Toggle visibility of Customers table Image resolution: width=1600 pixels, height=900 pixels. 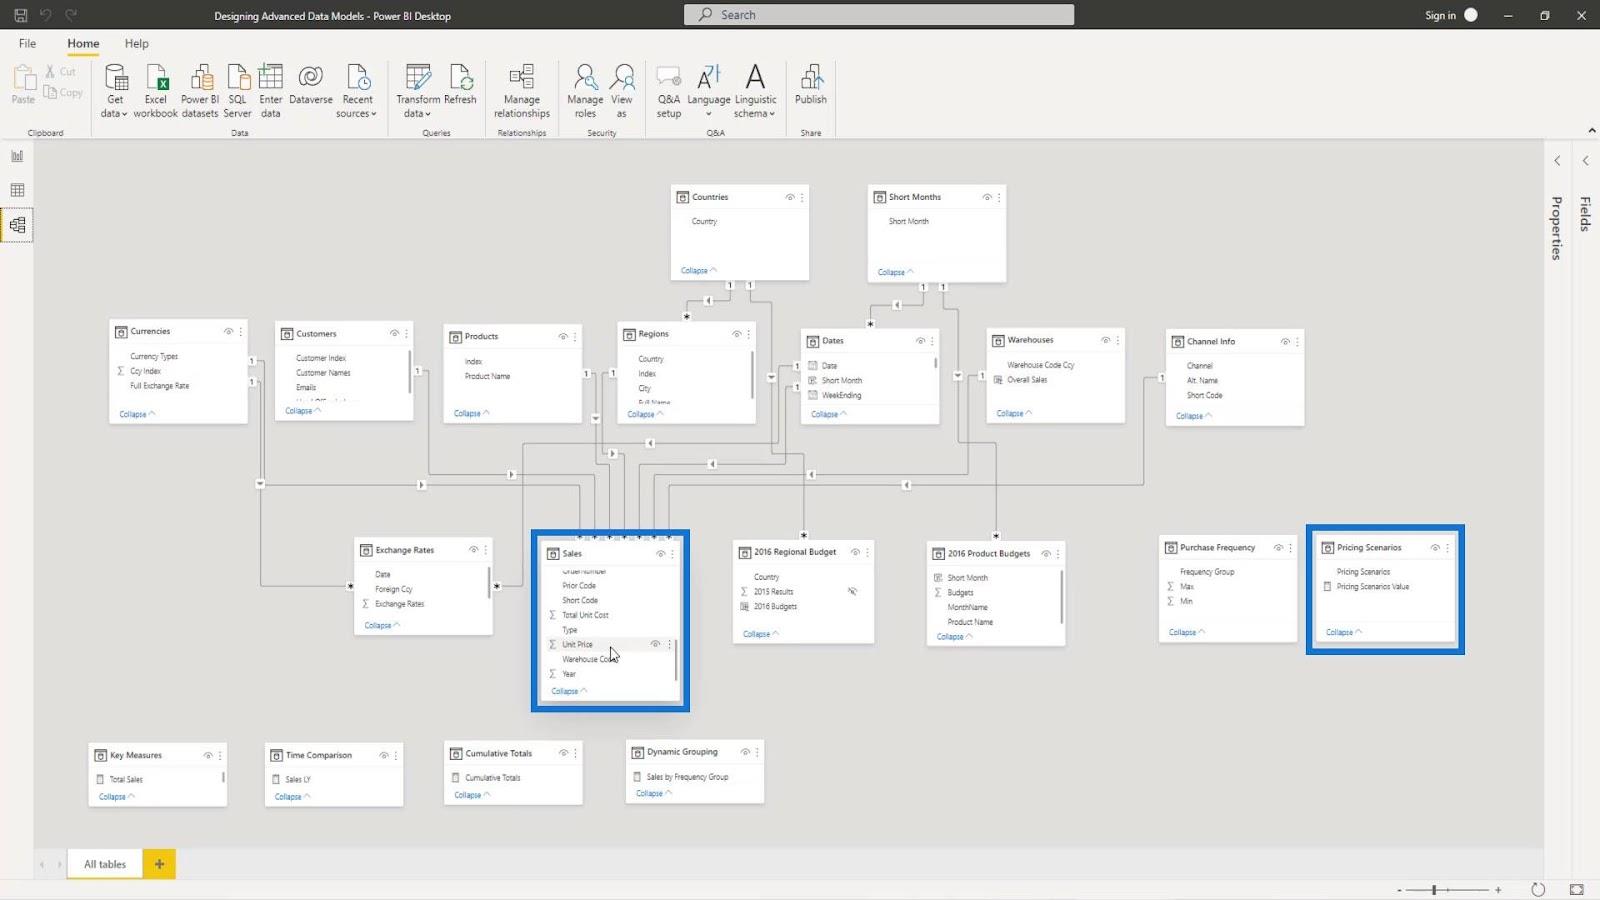pos(394,333)
